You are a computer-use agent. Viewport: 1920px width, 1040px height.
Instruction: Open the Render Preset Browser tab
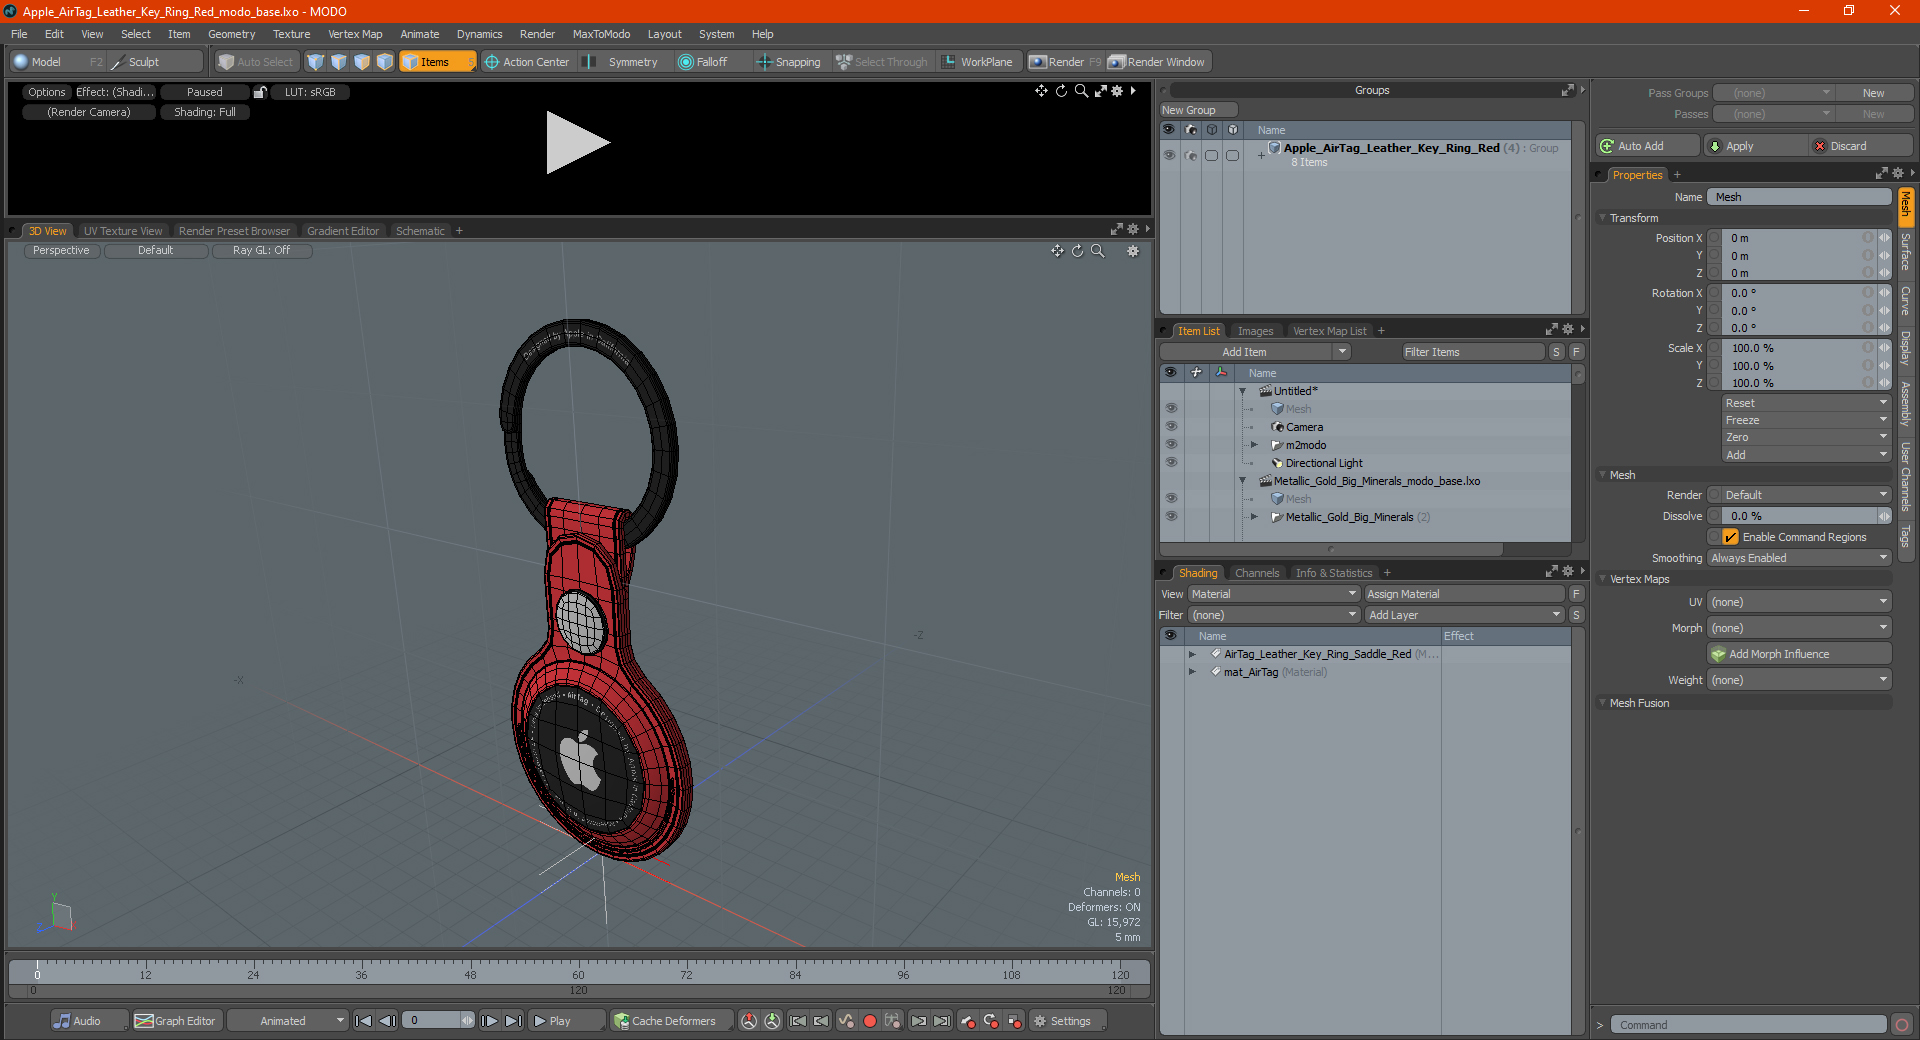coord(234,231)
